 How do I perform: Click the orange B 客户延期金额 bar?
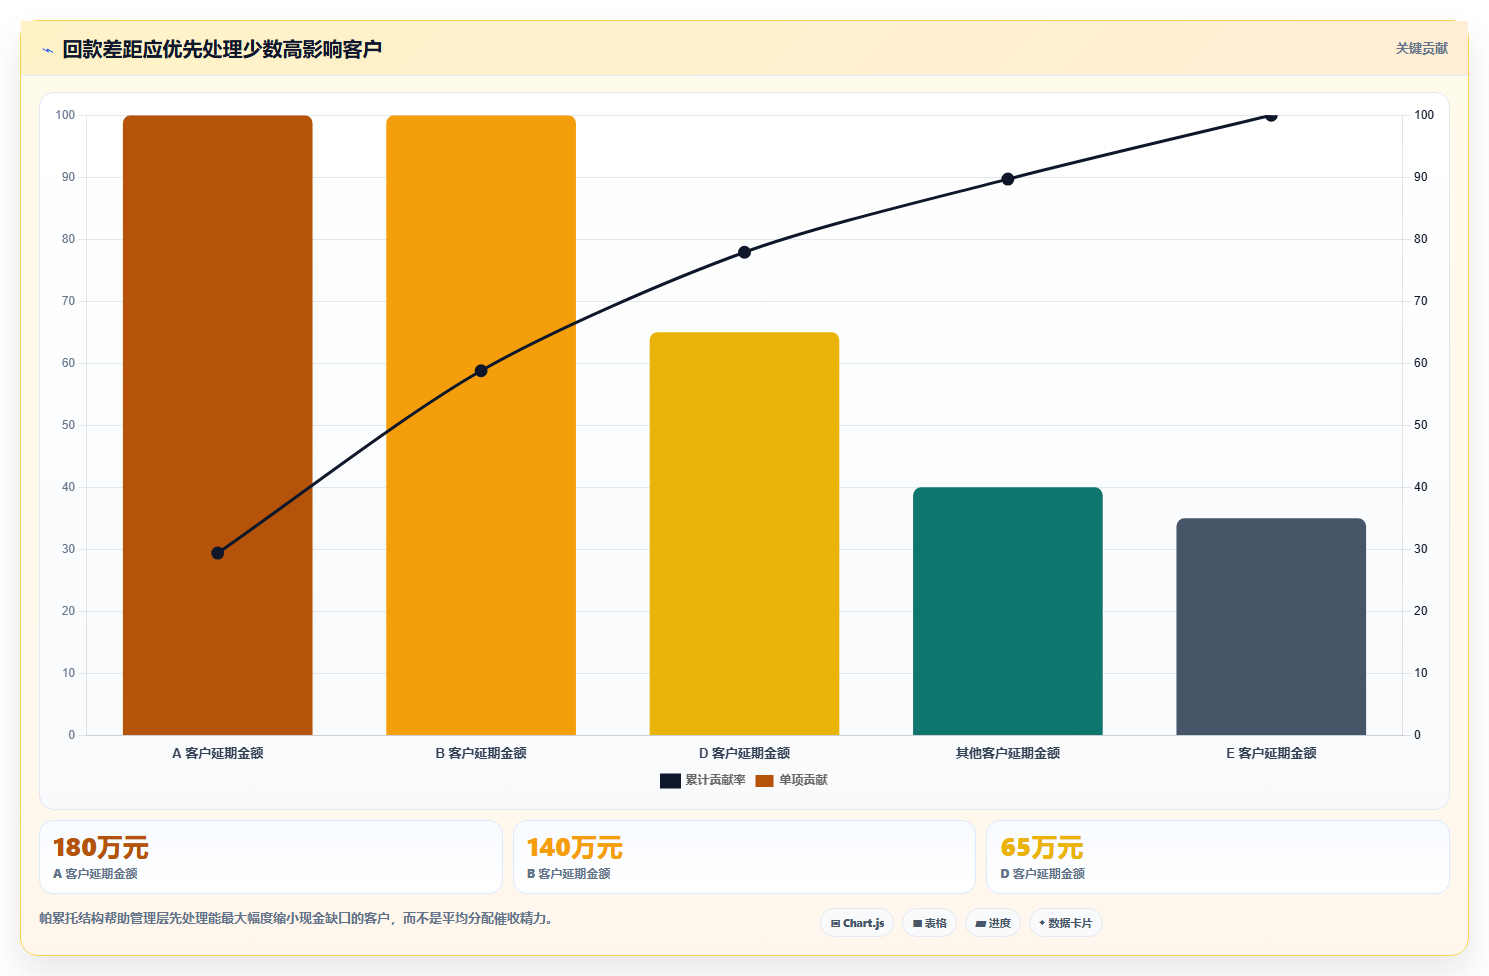click(481, 425)
